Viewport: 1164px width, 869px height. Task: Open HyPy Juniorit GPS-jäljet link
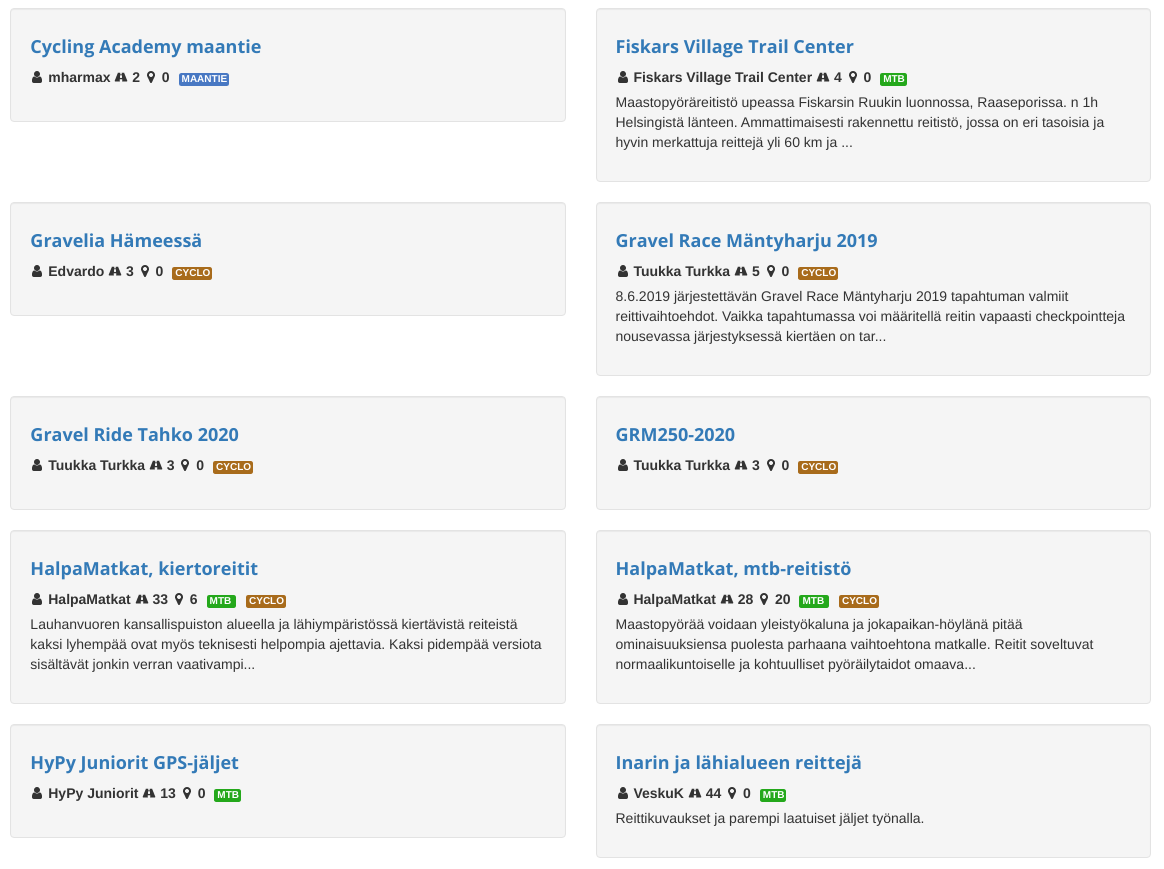click(134, 763)
